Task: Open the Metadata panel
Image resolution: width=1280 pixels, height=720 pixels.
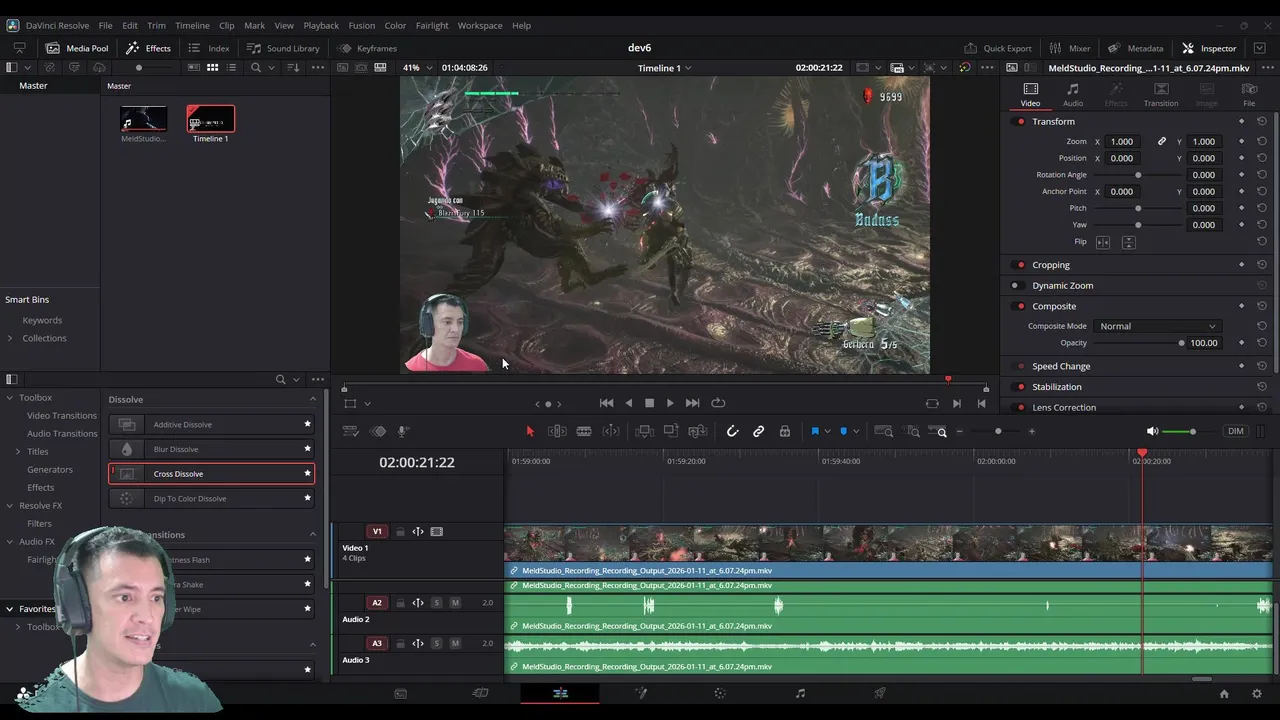Action: pos(1135,48)
